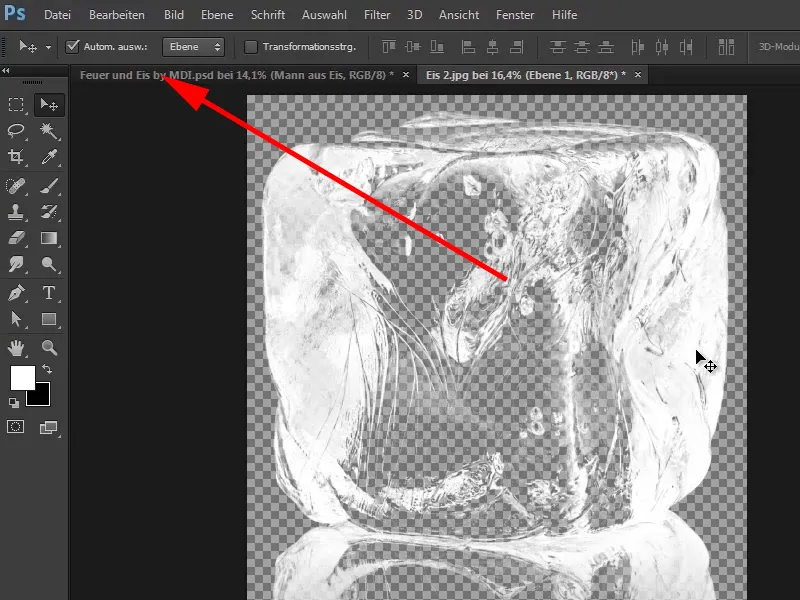The width and height of the screenshot is (800, 600).
Task: Select the Pen tool
Action: (16, 293)
